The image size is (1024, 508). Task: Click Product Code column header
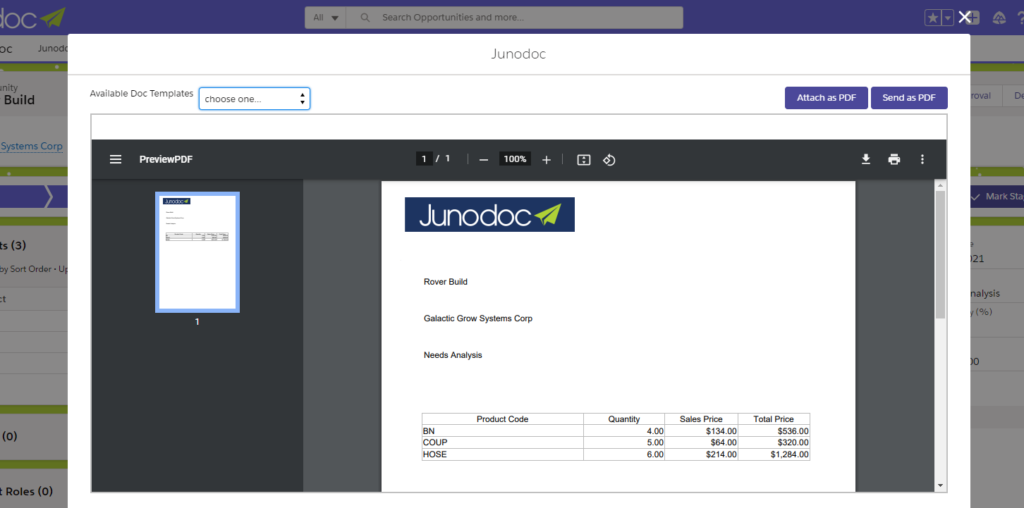click(x=502, y=419)
